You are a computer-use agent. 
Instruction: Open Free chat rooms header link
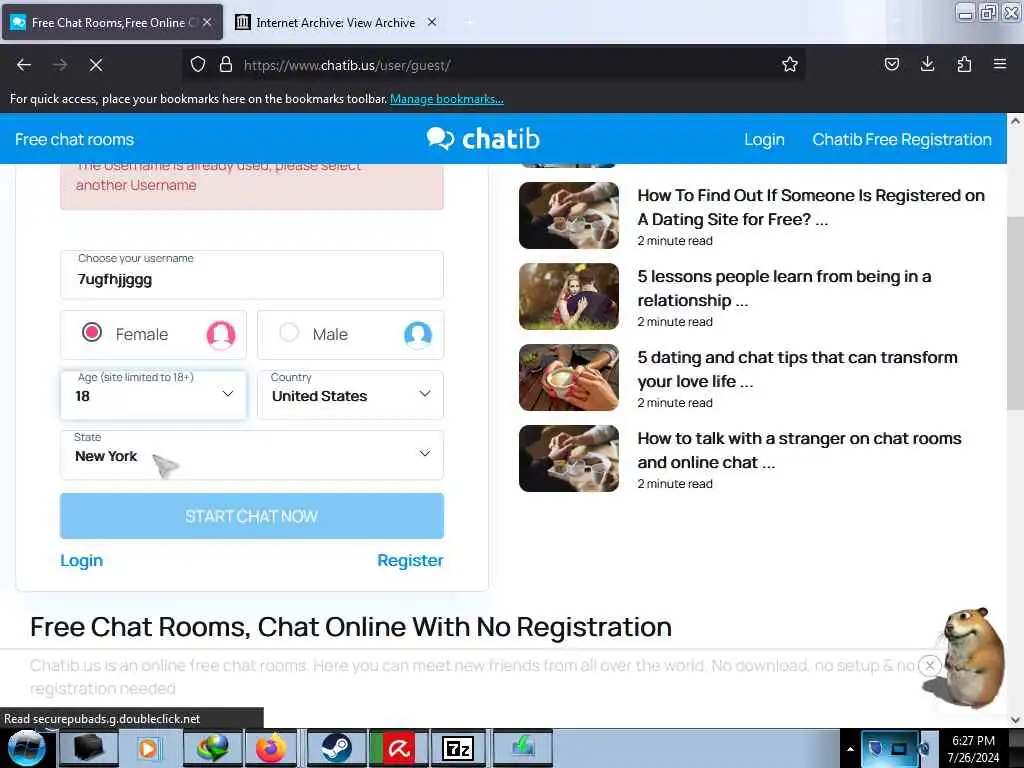pos(74,139)
